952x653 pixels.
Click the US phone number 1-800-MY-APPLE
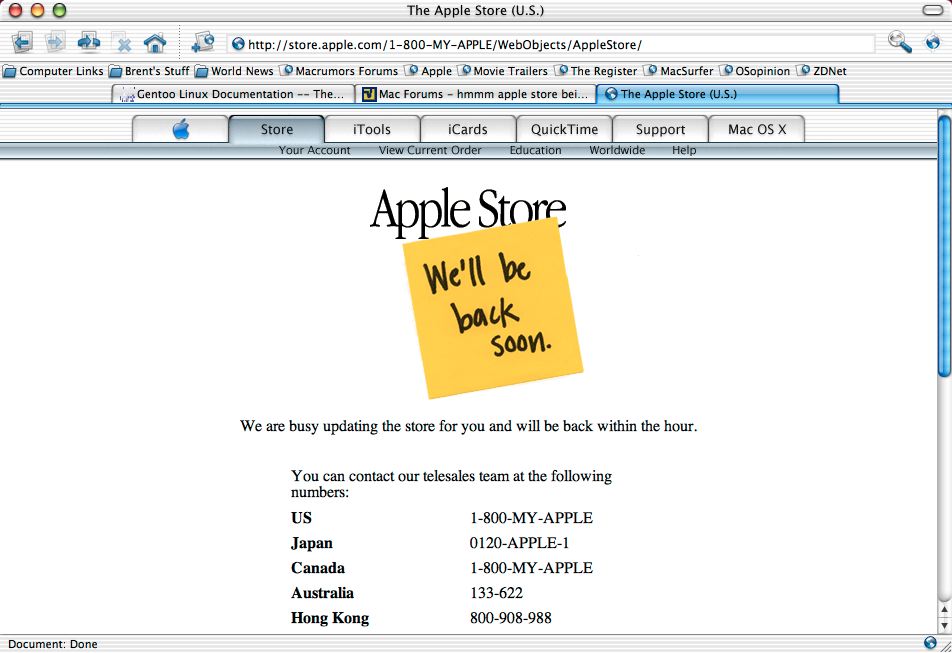coord(531,518)
